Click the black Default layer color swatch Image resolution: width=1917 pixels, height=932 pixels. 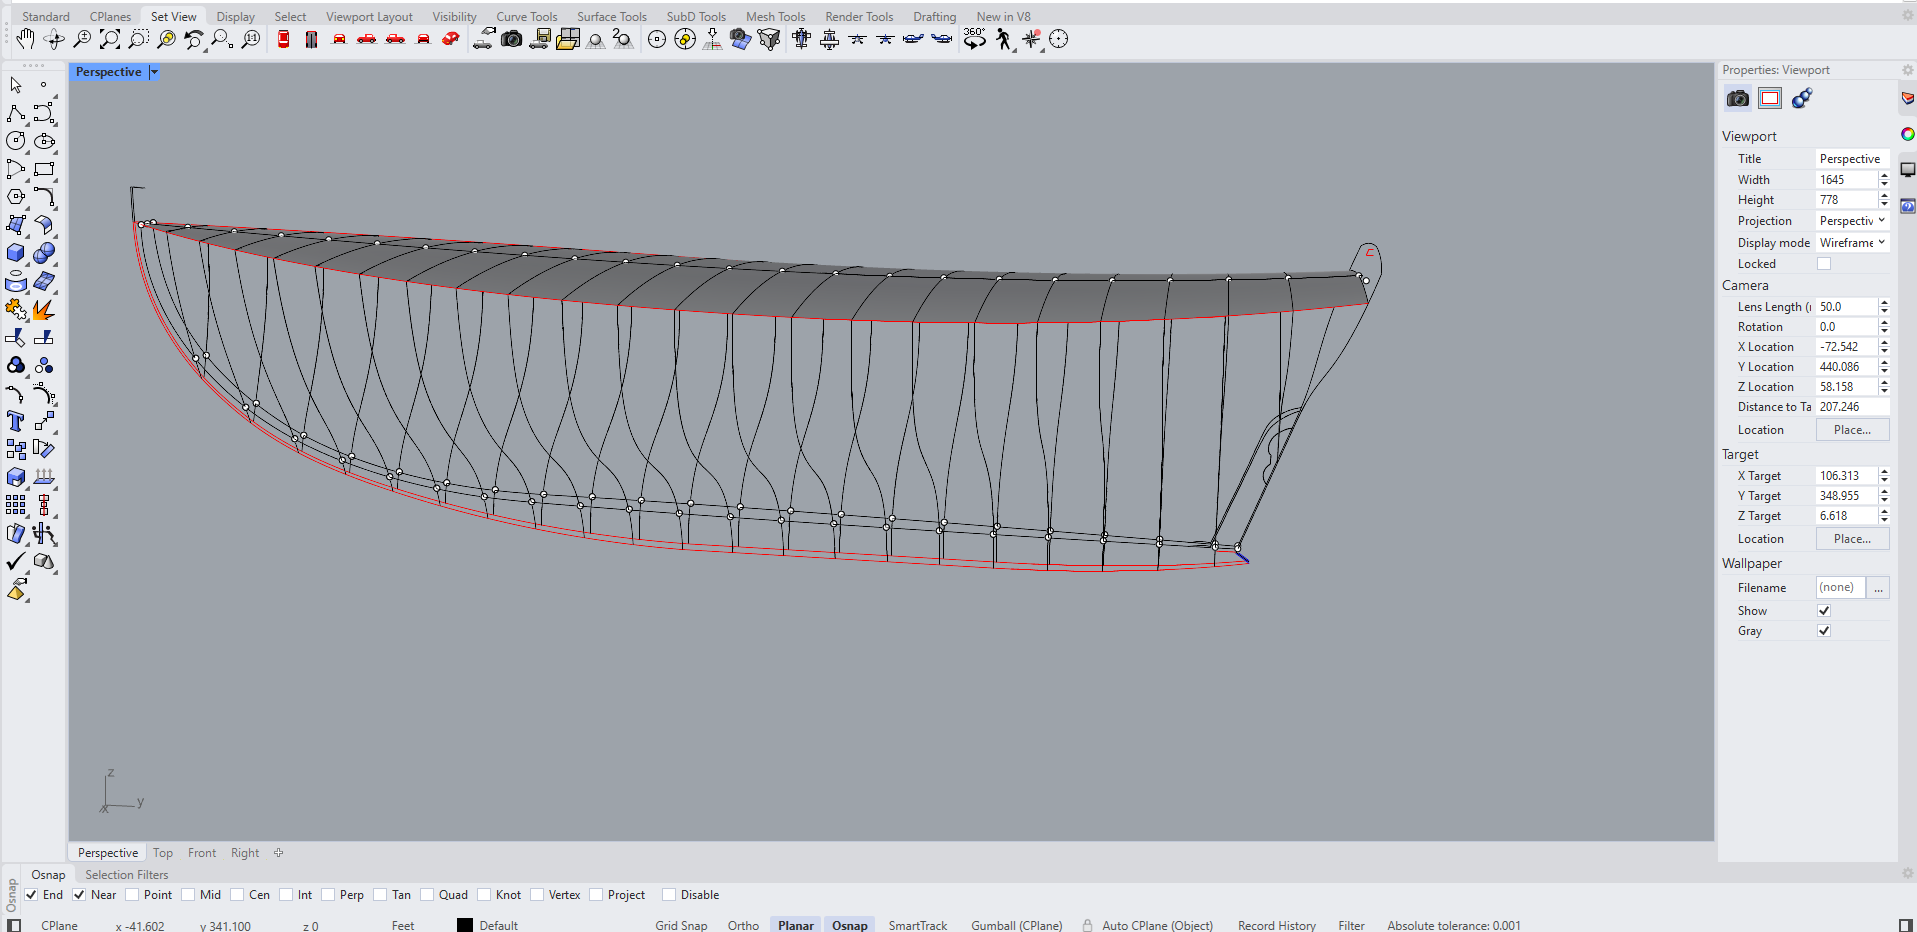pyautogui.click(x=465, y=925)
